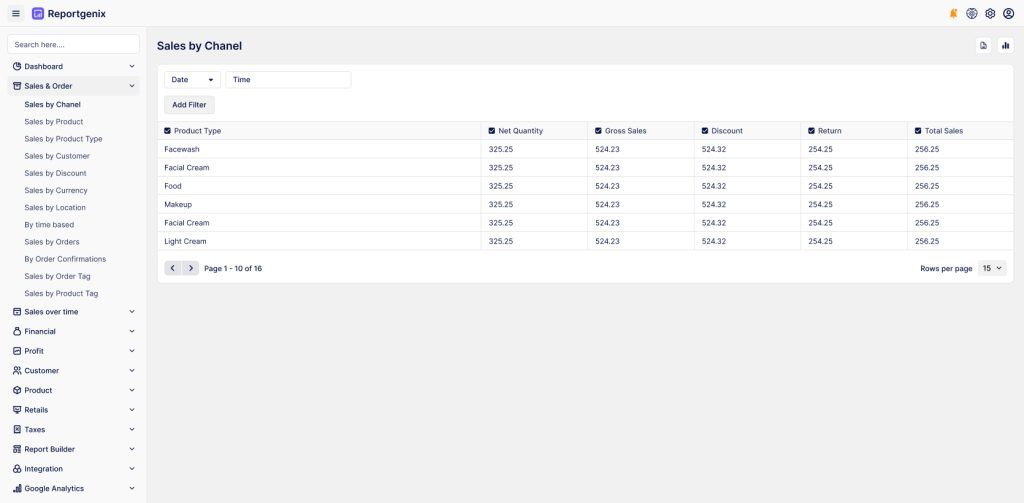This screenshot has height=503, width=1024.
Task: Expand the Profit chevron
Action: point(132,351)
